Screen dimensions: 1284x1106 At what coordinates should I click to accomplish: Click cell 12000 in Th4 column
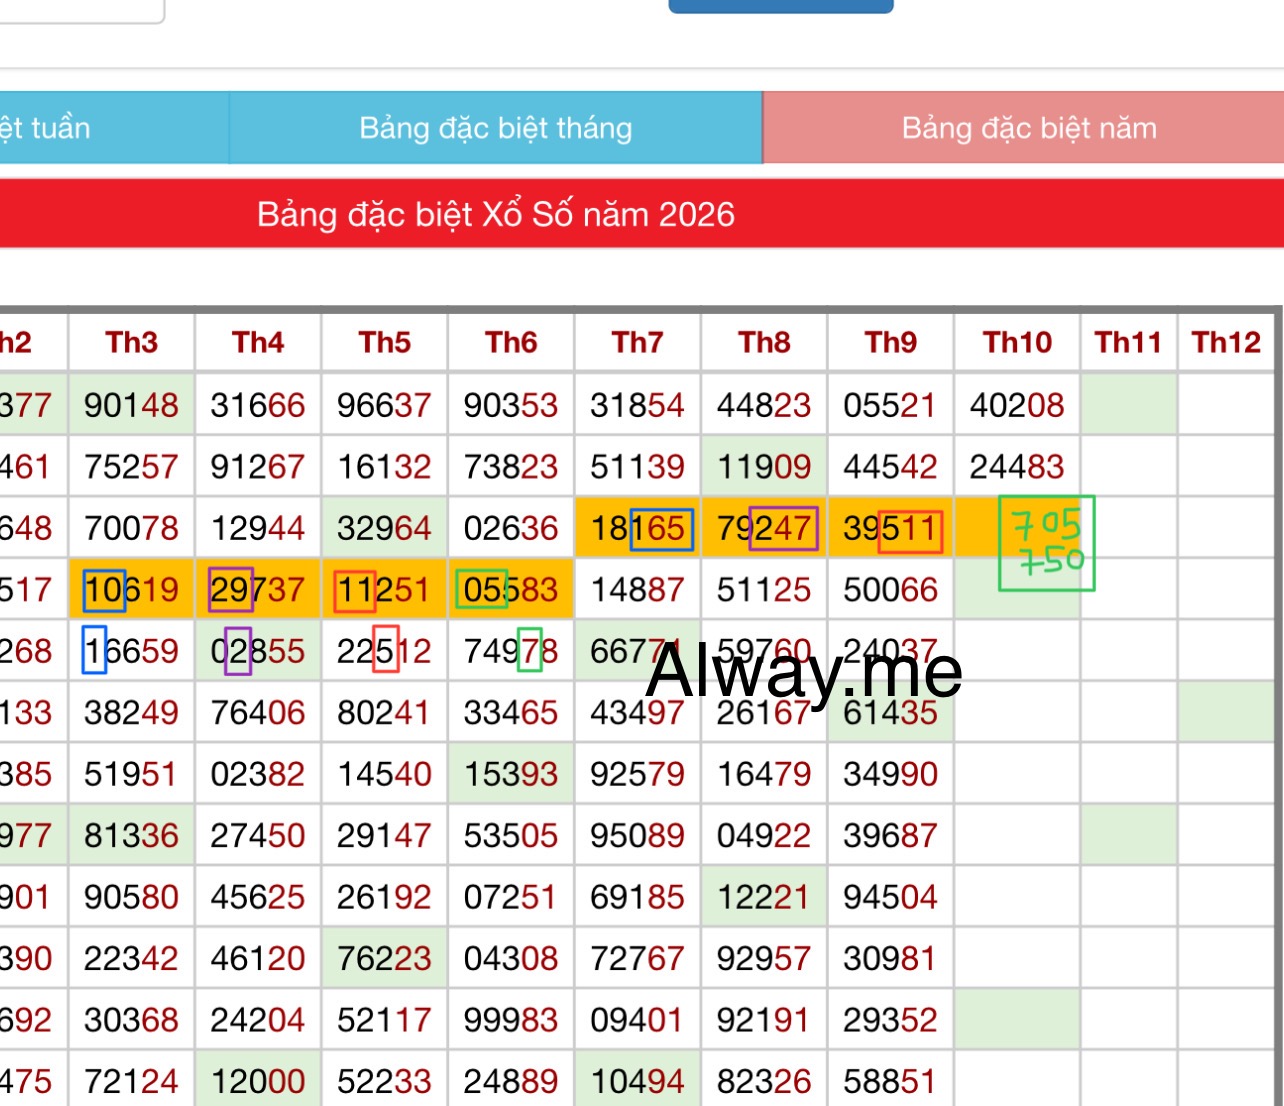pos(258,1081)
